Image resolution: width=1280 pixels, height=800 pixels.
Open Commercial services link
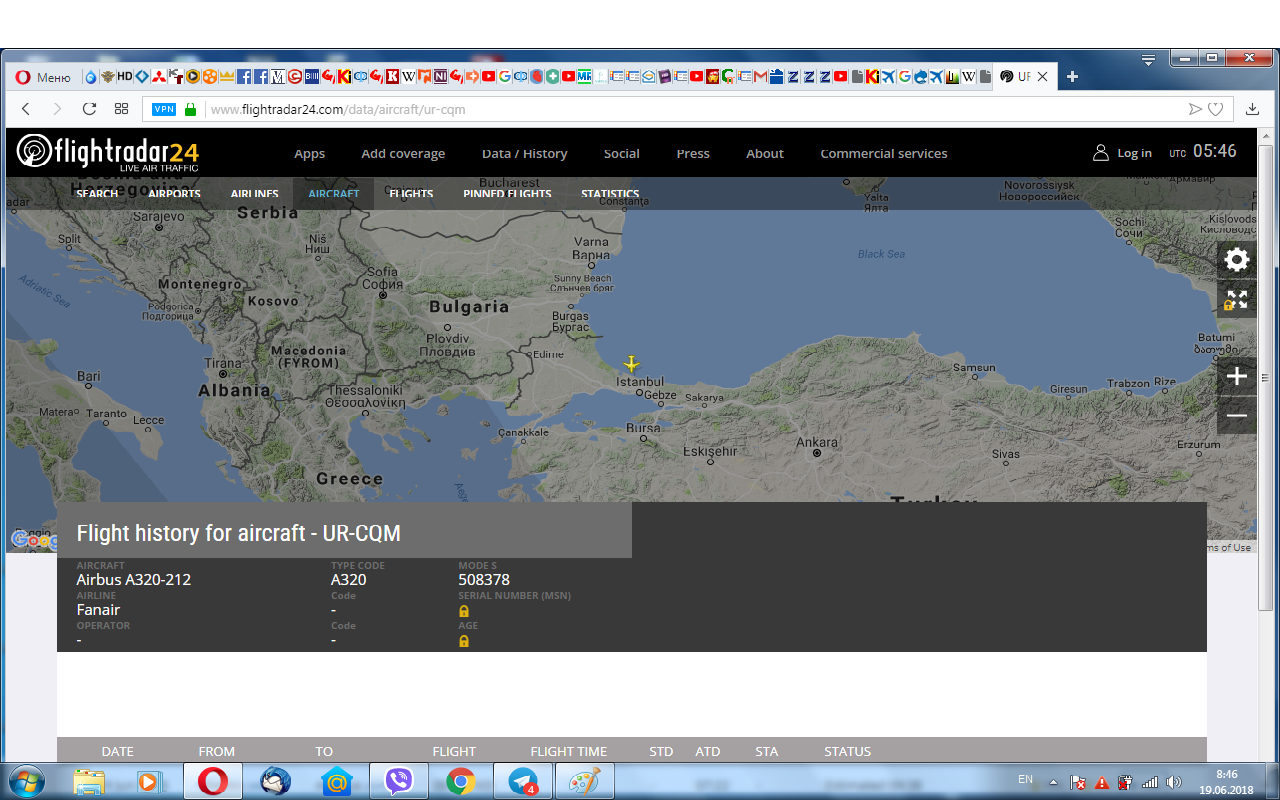coord(883,154)
